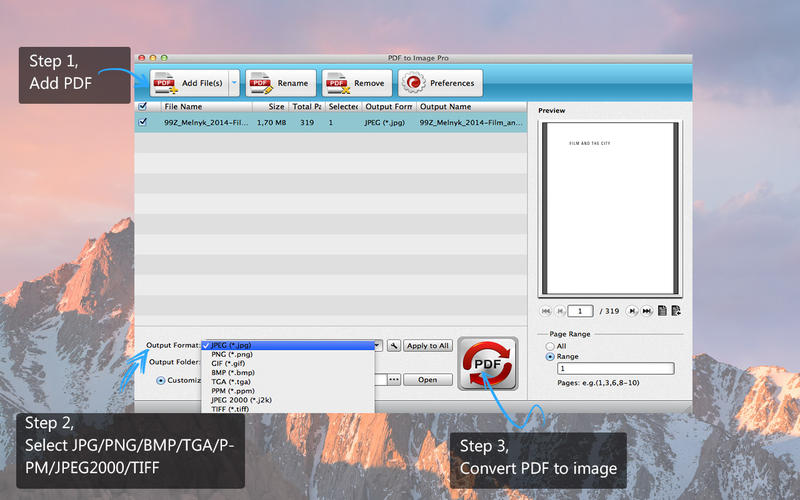Click the Total Pages column header

pos(306,107)
